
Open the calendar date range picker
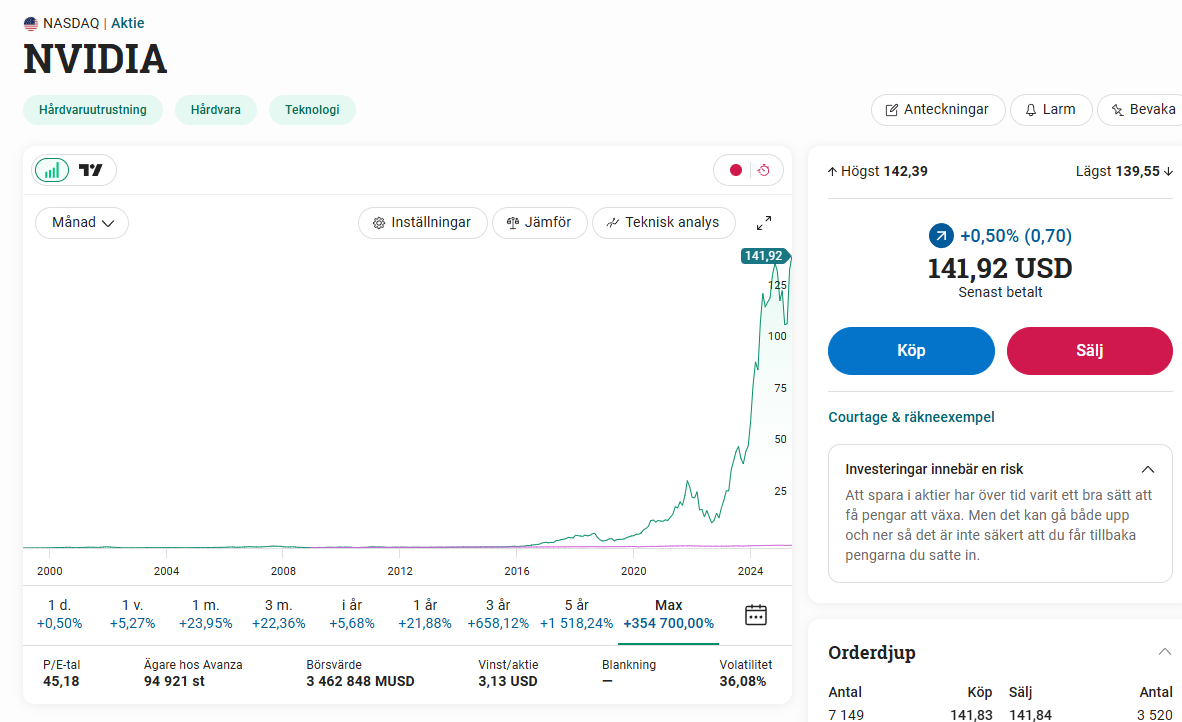755,615
